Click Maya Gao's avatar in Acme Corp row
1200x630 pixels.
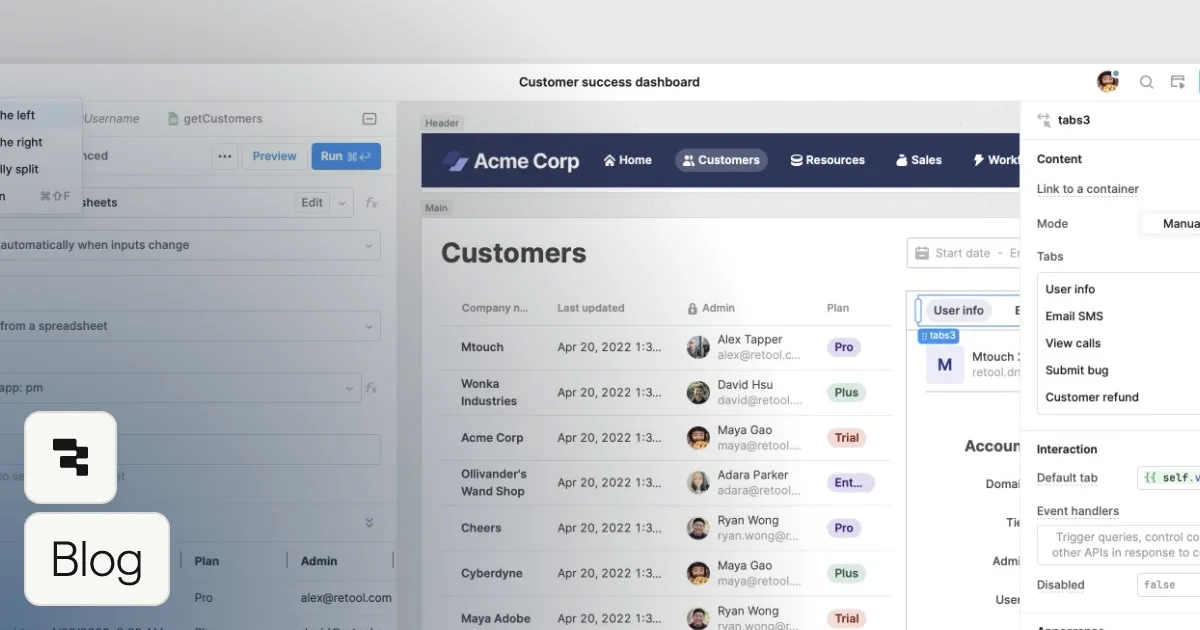(x=698, y=438)
